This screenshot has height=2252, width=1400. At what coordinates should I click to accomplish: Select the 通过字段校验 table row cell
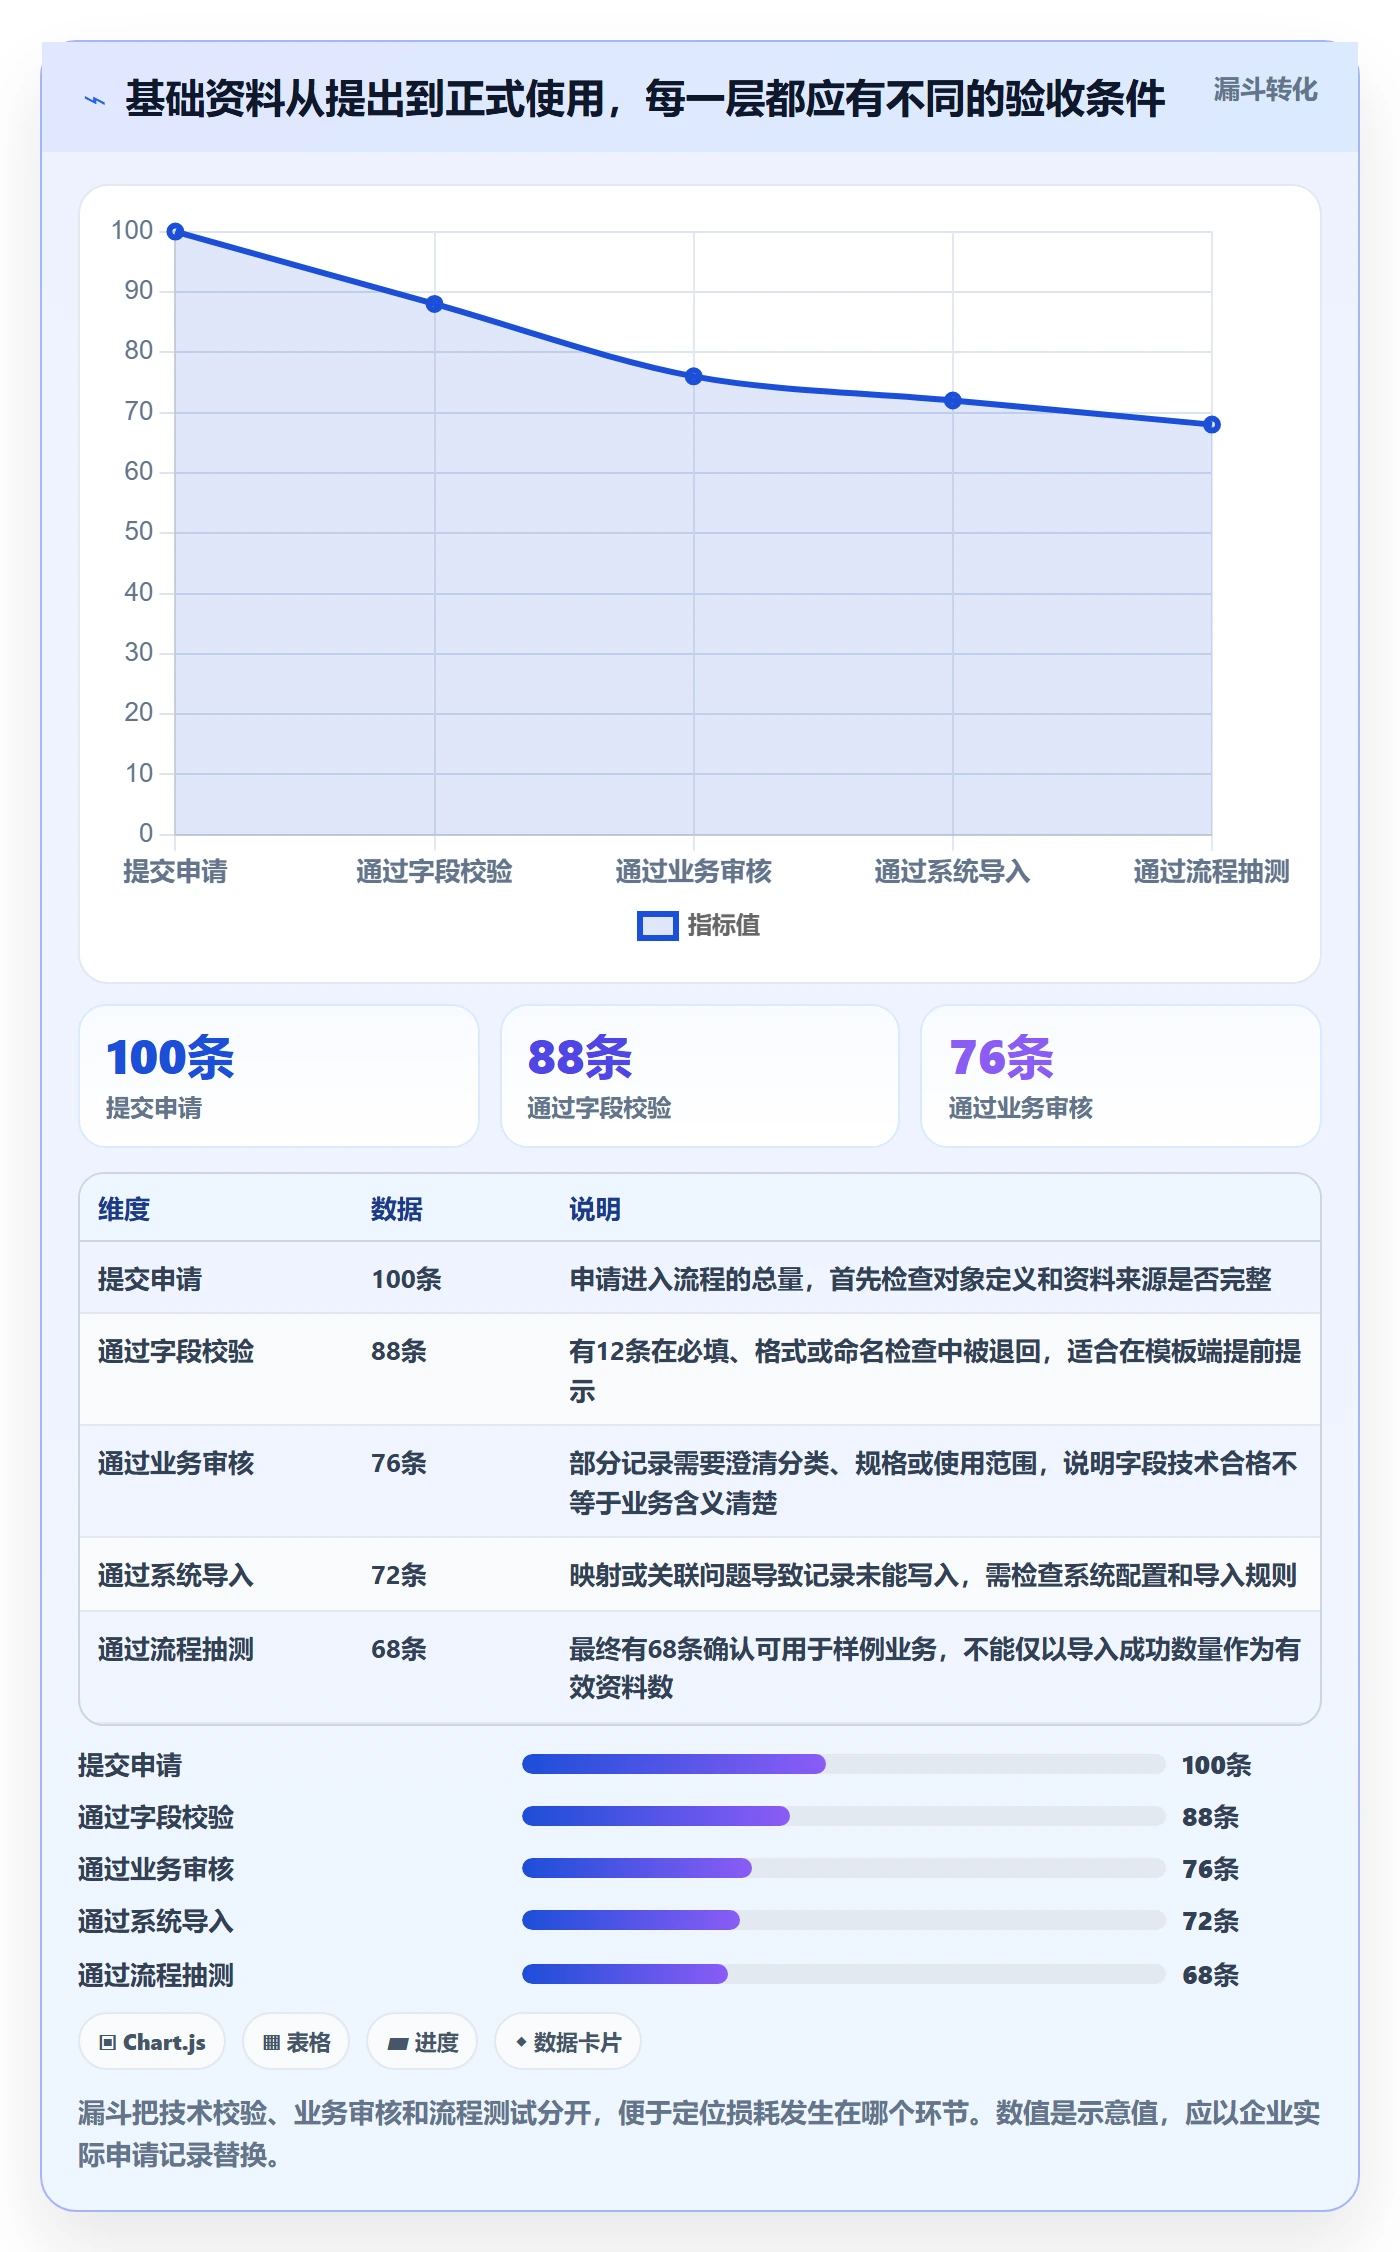pyautogui.click(x=176, y=1351)
